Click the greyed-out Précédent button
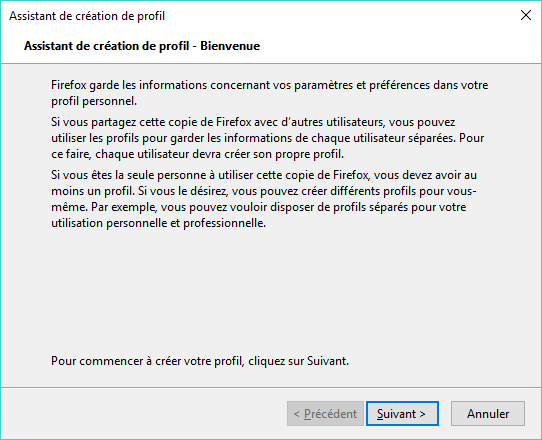The width and height of the screenshot is (542, 440). (x=325, y=413)
